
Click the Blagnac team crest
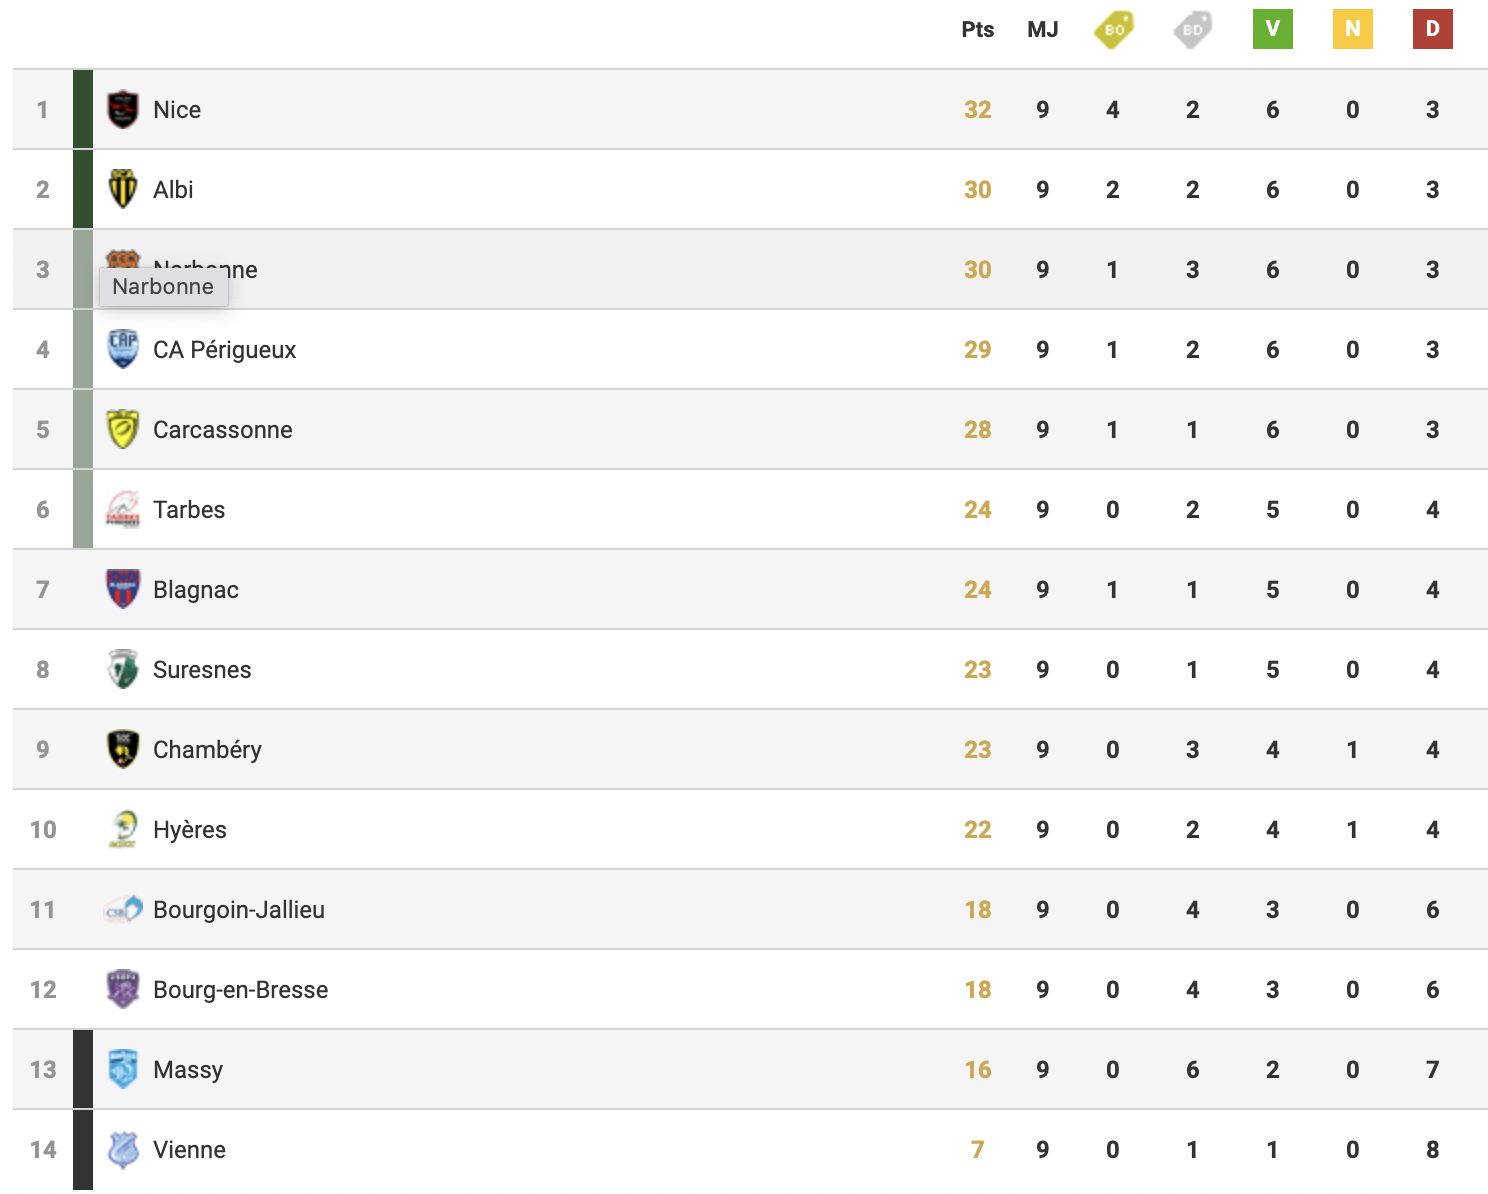pos(123,589)
